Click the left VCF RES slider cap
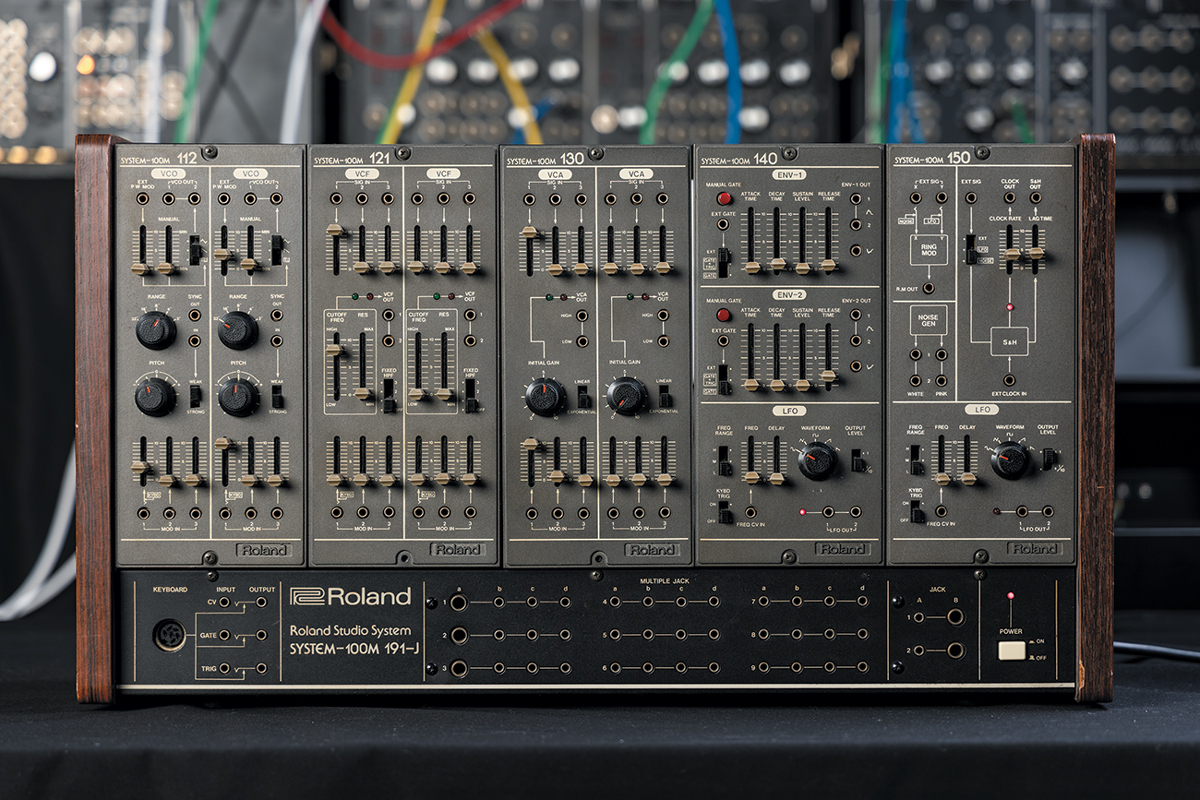The image size is (1200, 800). tap(363, 393)
